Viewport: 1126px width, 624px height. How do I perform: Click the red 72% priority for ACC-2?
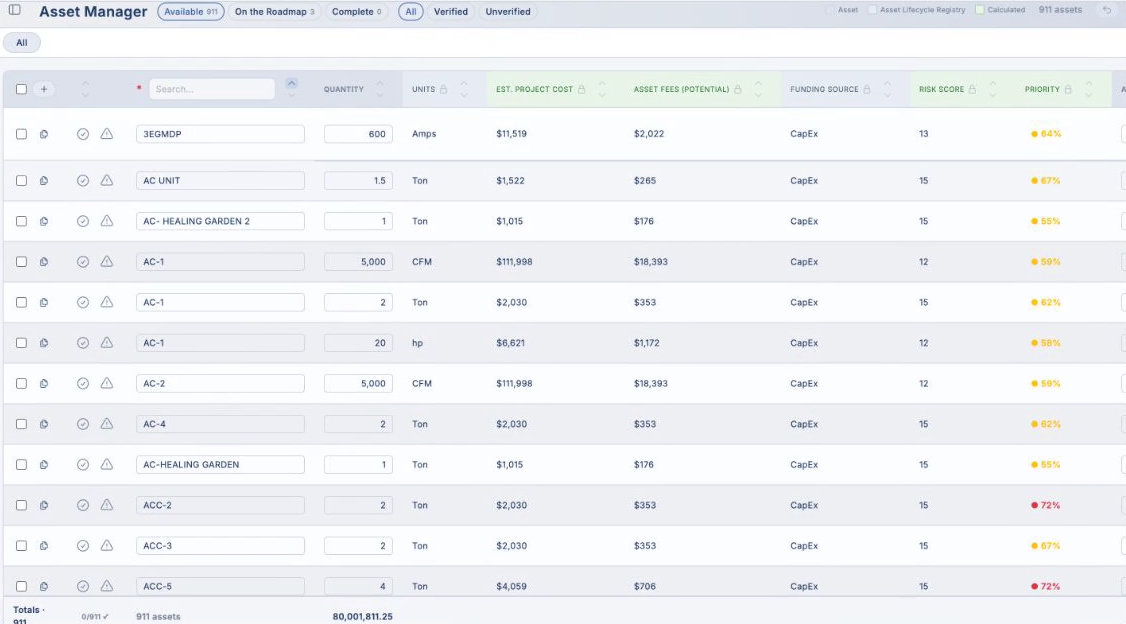click(x=1046, y=506)
